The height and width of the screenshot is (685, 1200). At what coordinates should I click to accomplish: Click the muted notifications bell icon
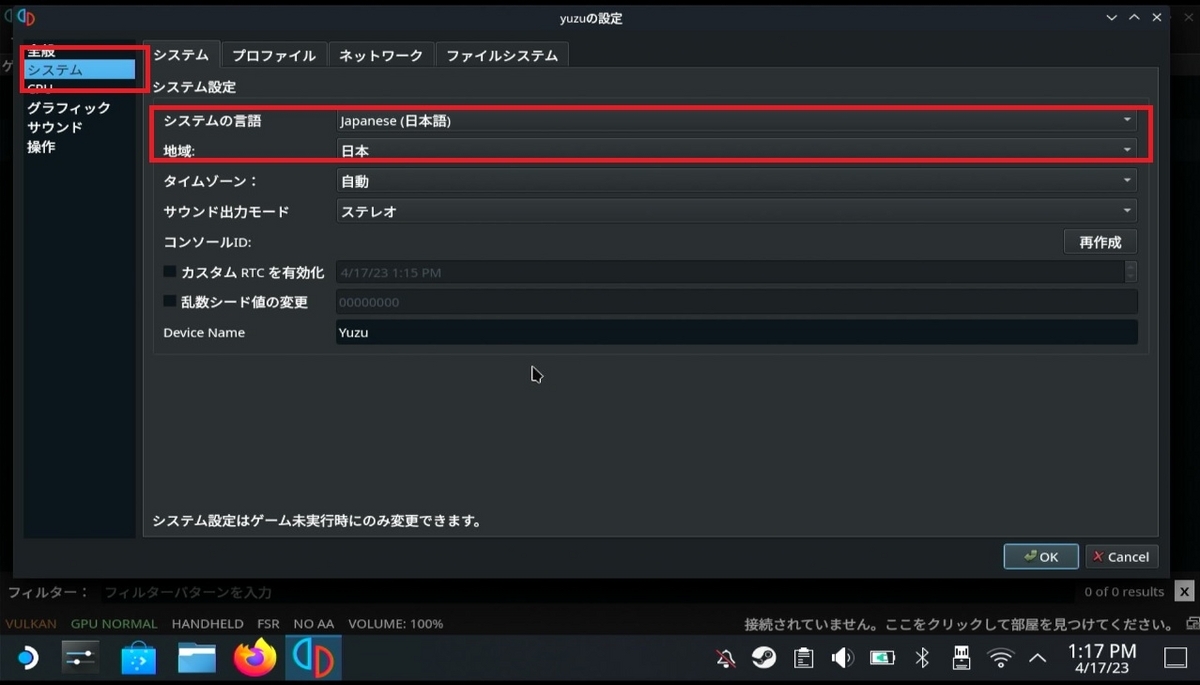tap(727, 658)
